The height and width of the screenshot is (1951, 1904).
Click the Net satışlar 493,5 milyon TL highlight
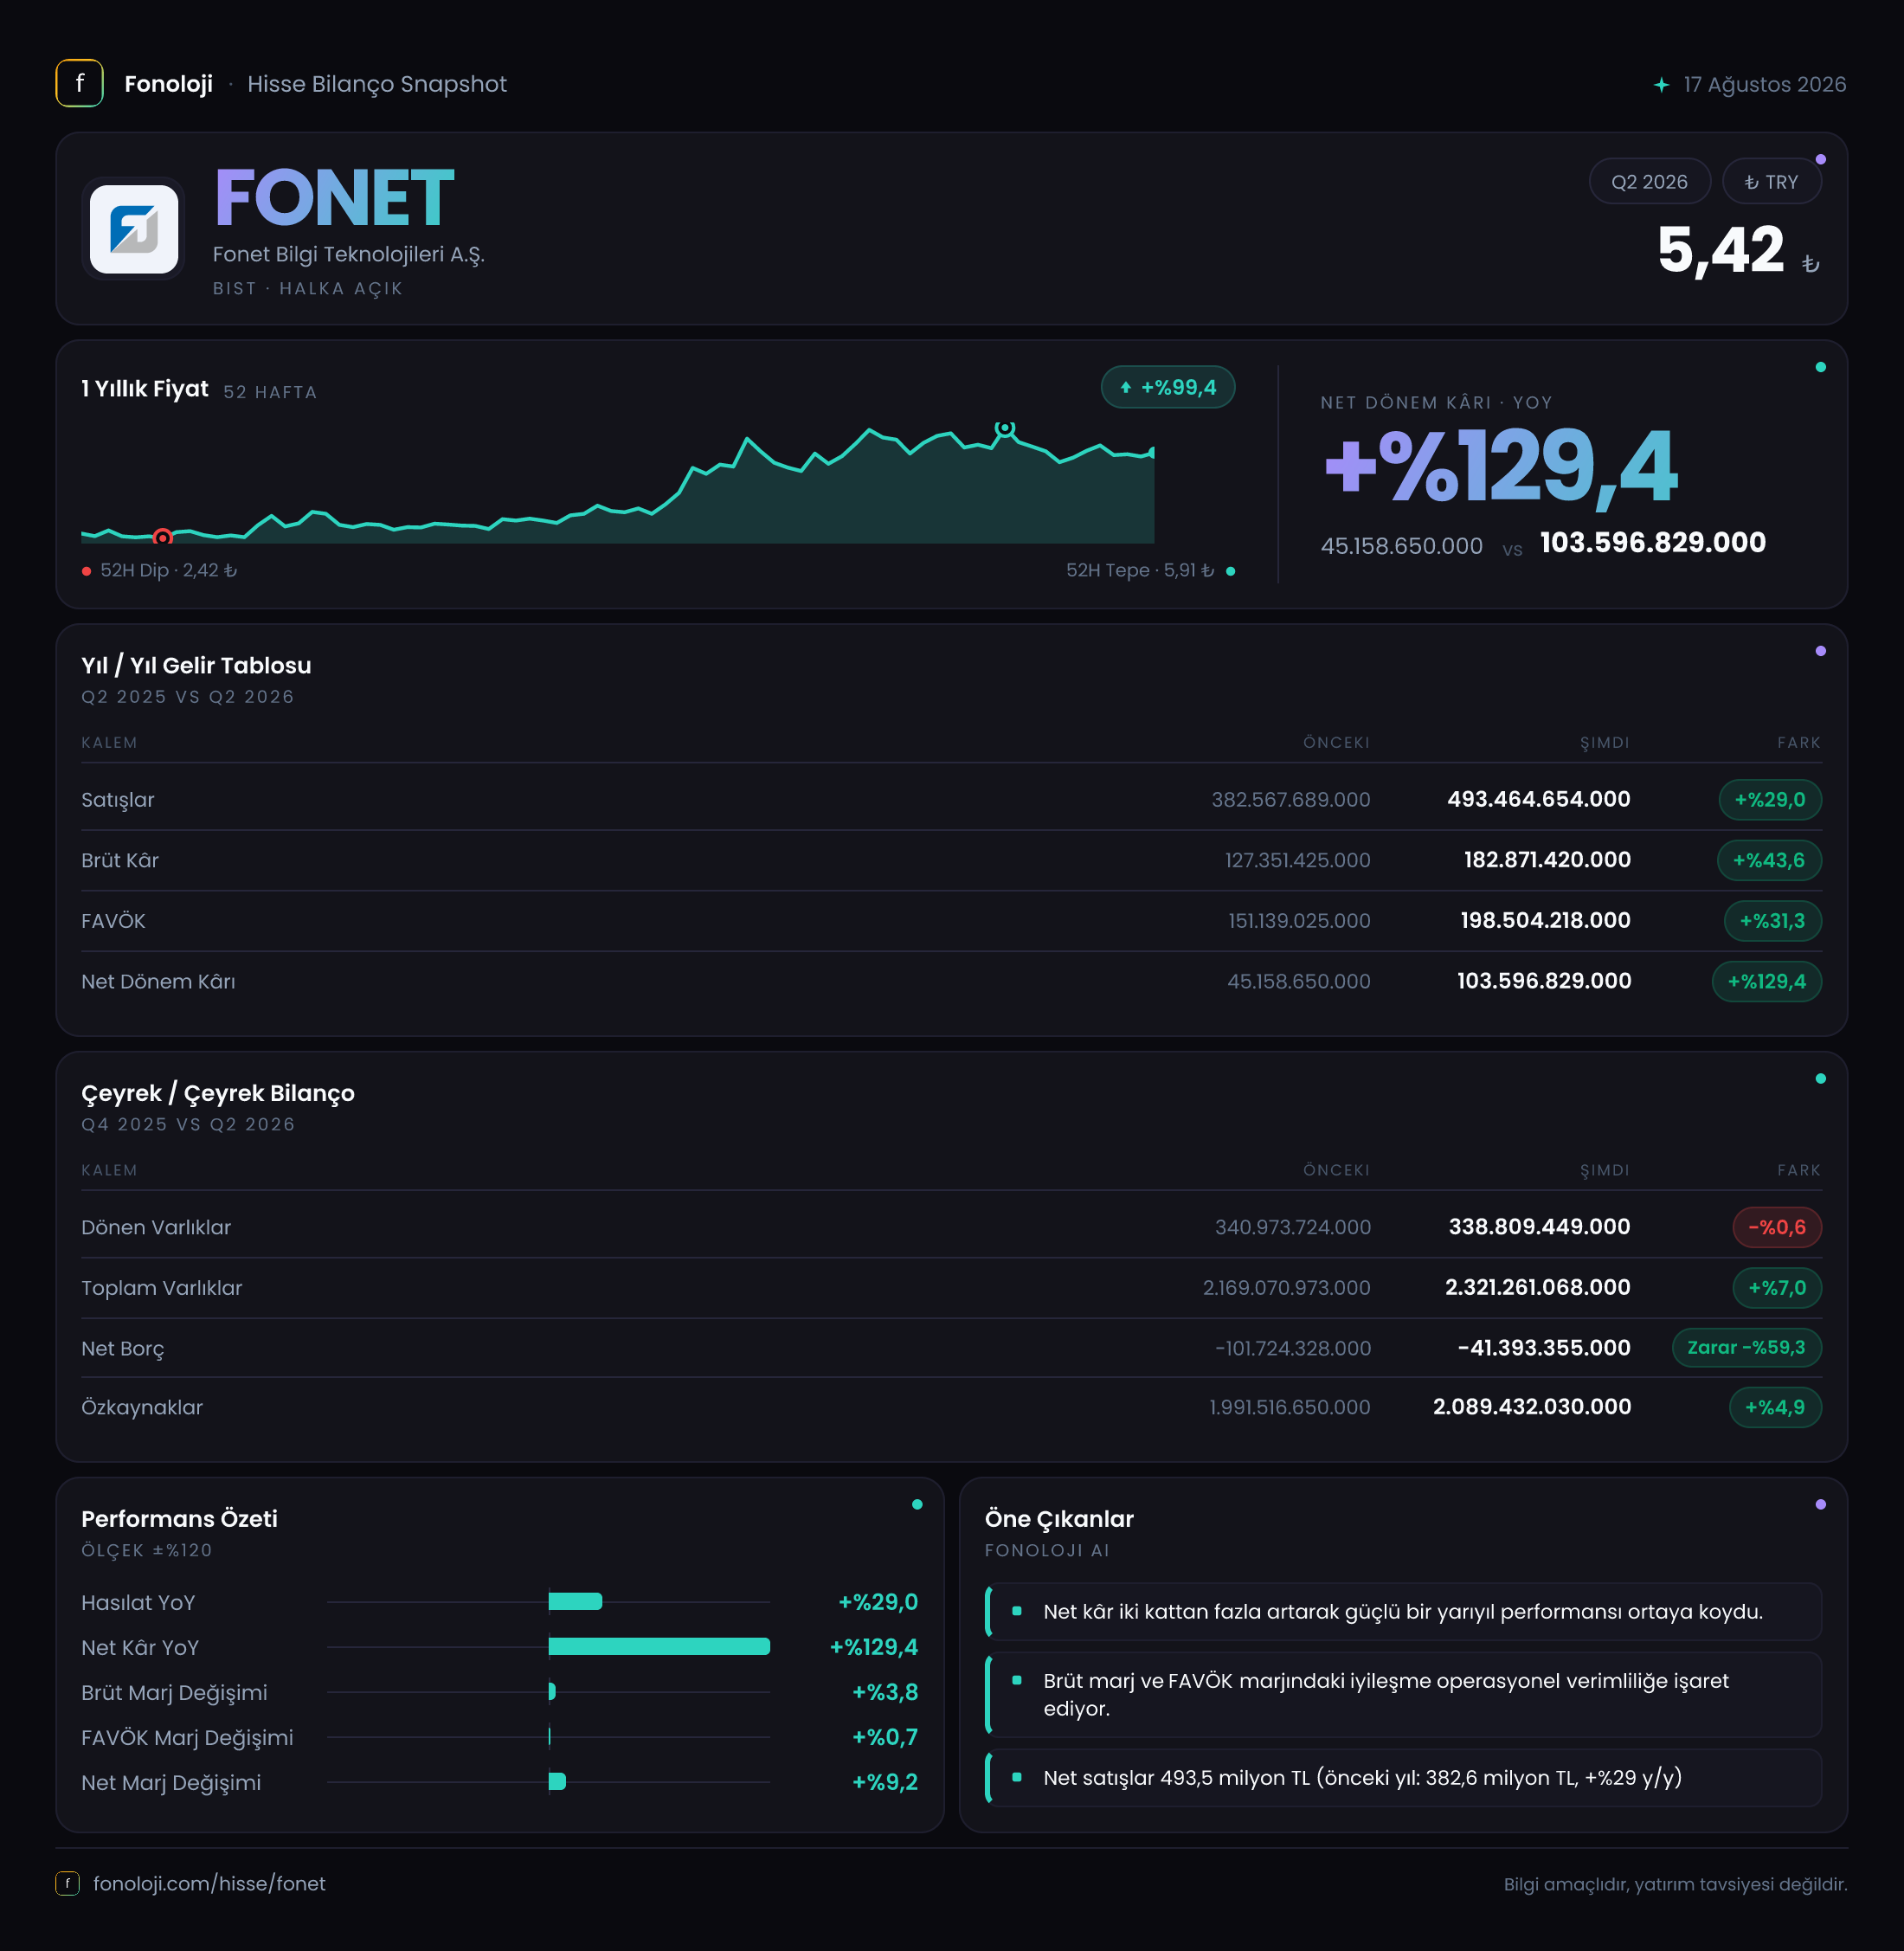pos(1403,1778)
